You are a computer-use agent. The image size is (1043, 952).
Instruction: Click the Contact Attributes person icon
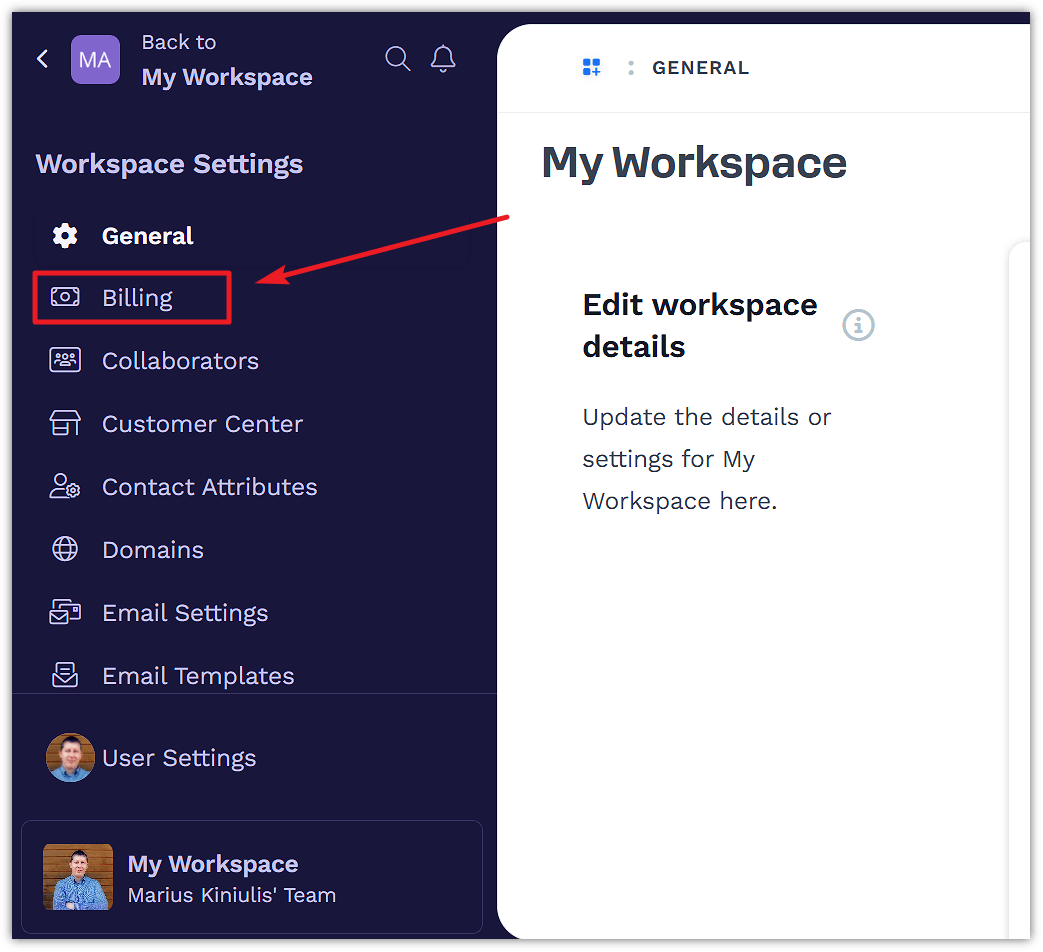64,486
